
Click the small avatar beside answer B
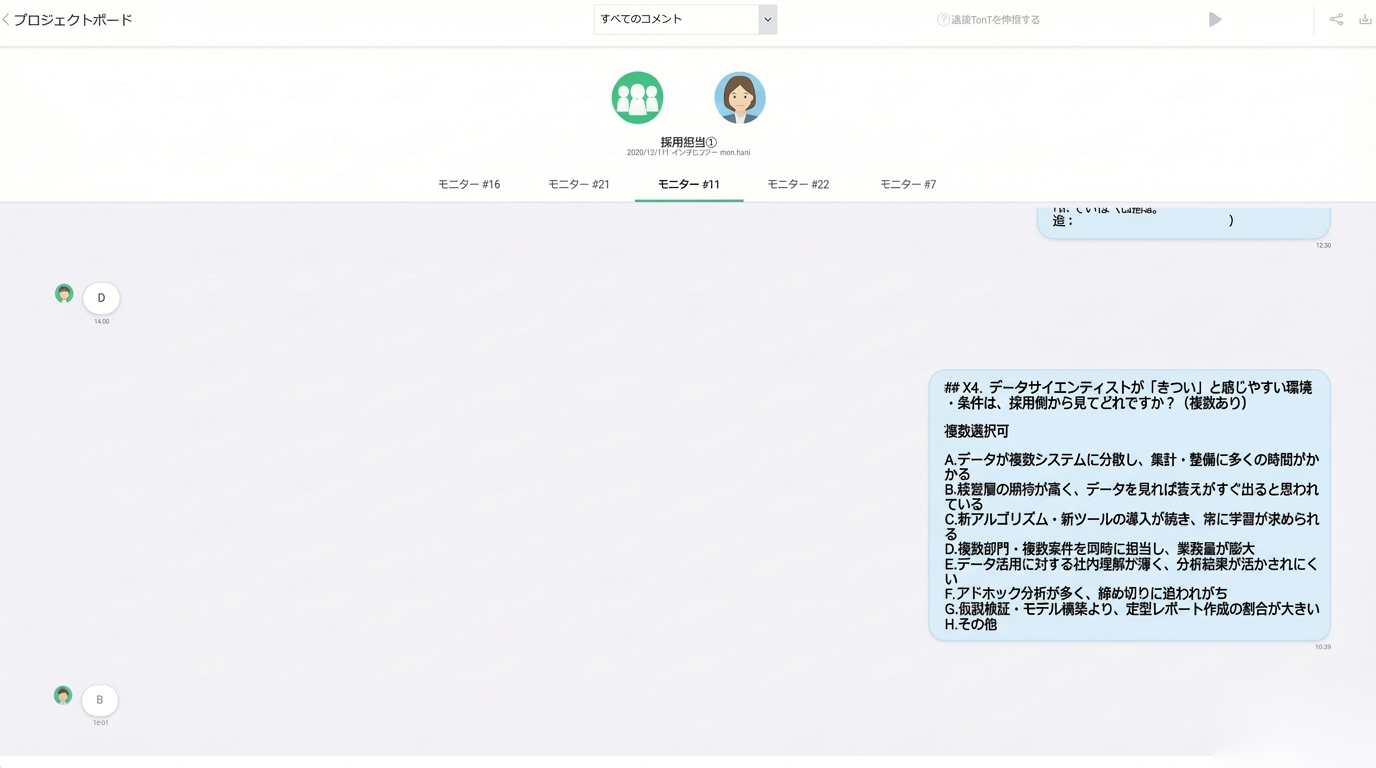pyautogui.click(x=63, y=695)
